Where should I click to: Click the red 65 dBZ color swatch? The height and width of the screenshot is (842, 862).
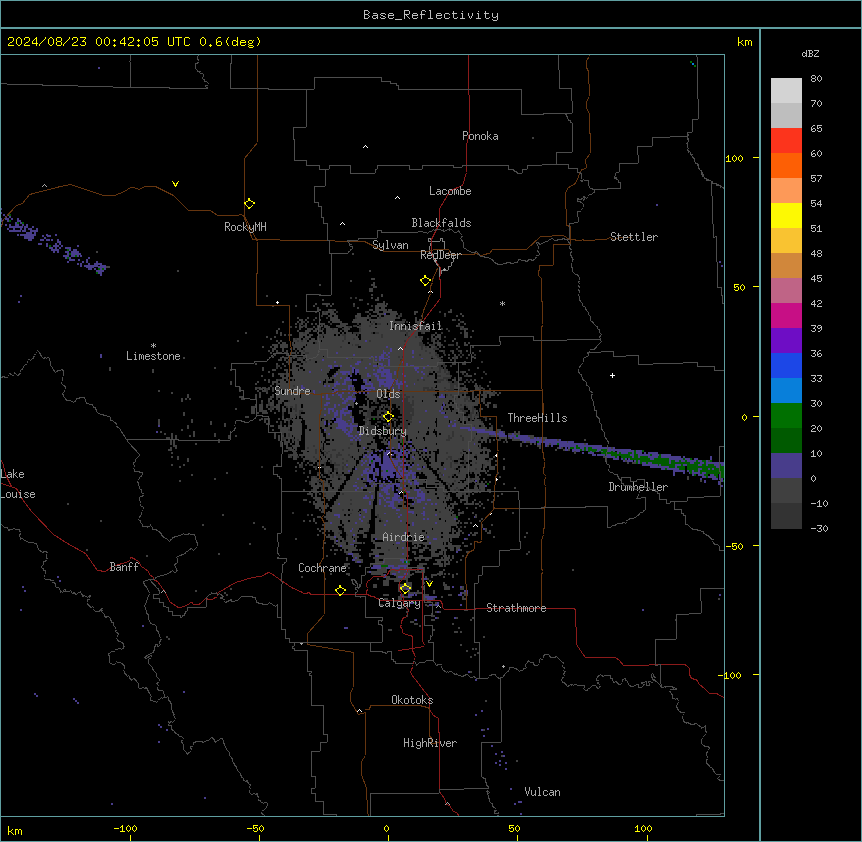click(x=786, y=141)
